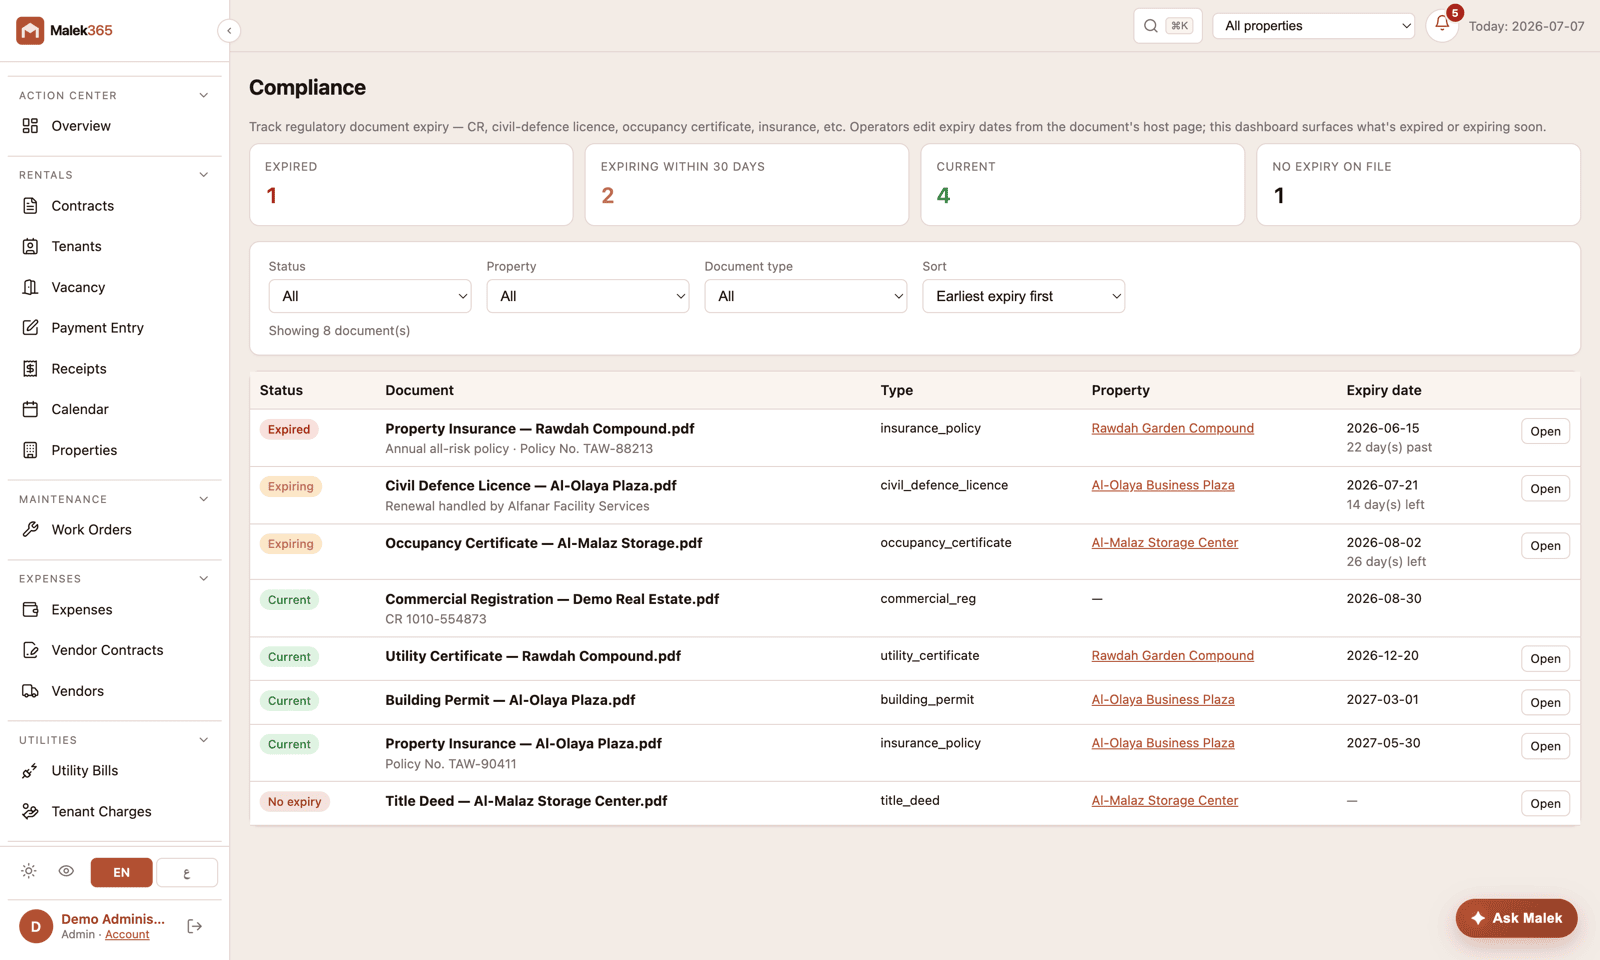Click the Payment Entry pencil icon

point(30,328)
